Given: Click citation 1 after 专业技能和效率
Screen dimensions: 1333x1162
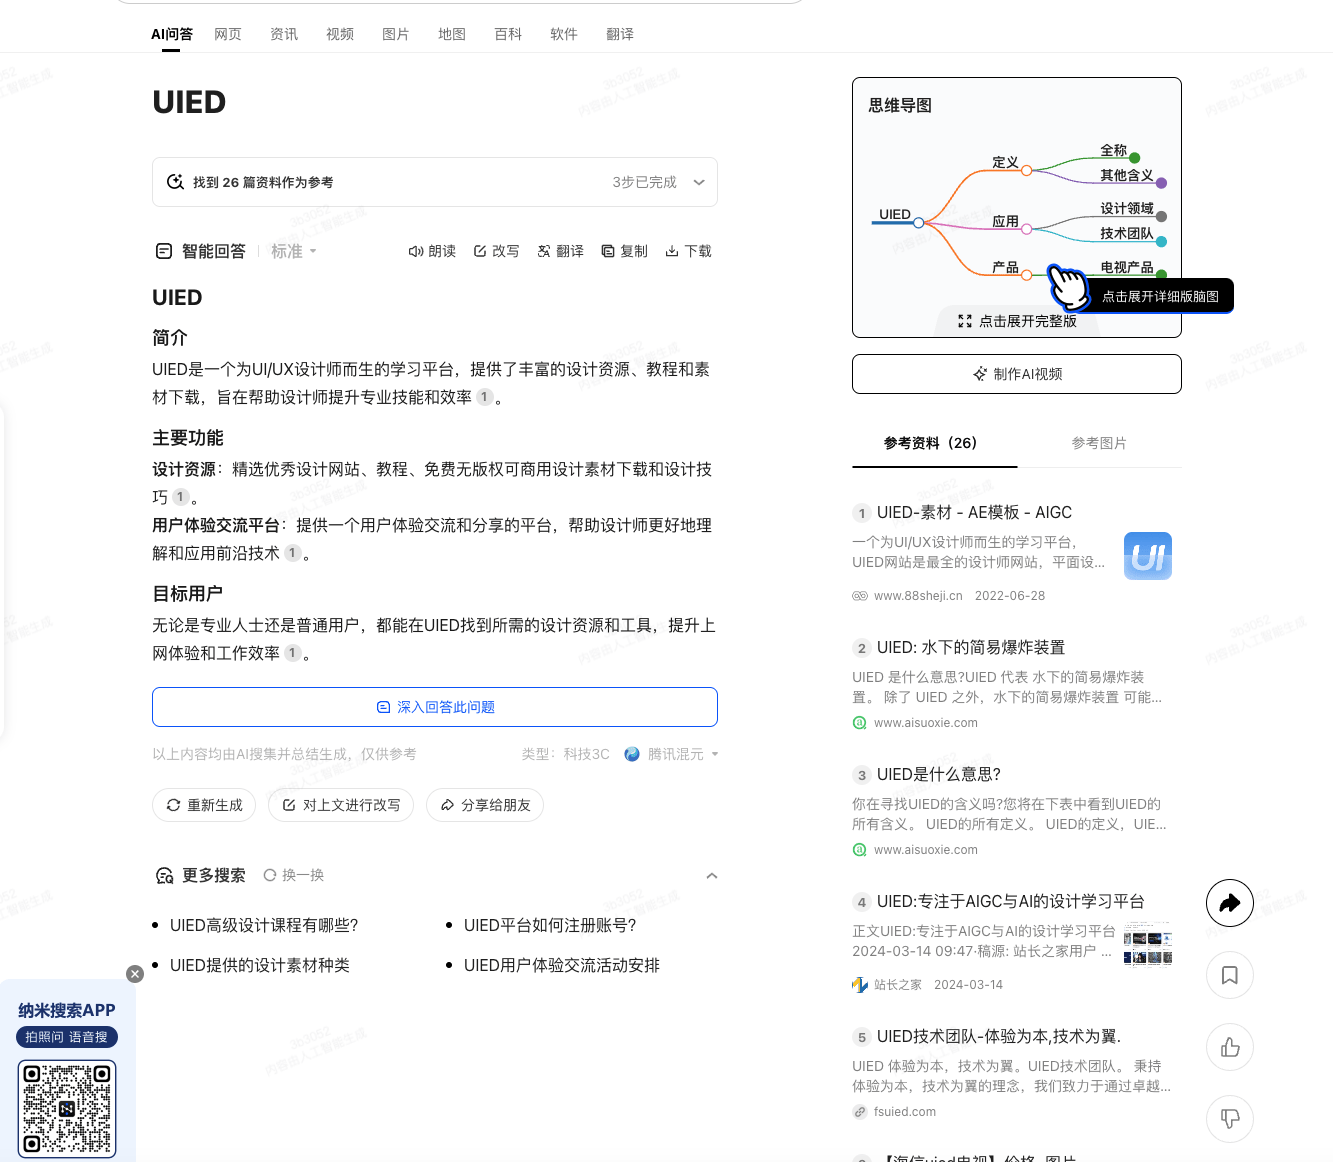Looking at the screenshot, I should coord(485,397).
